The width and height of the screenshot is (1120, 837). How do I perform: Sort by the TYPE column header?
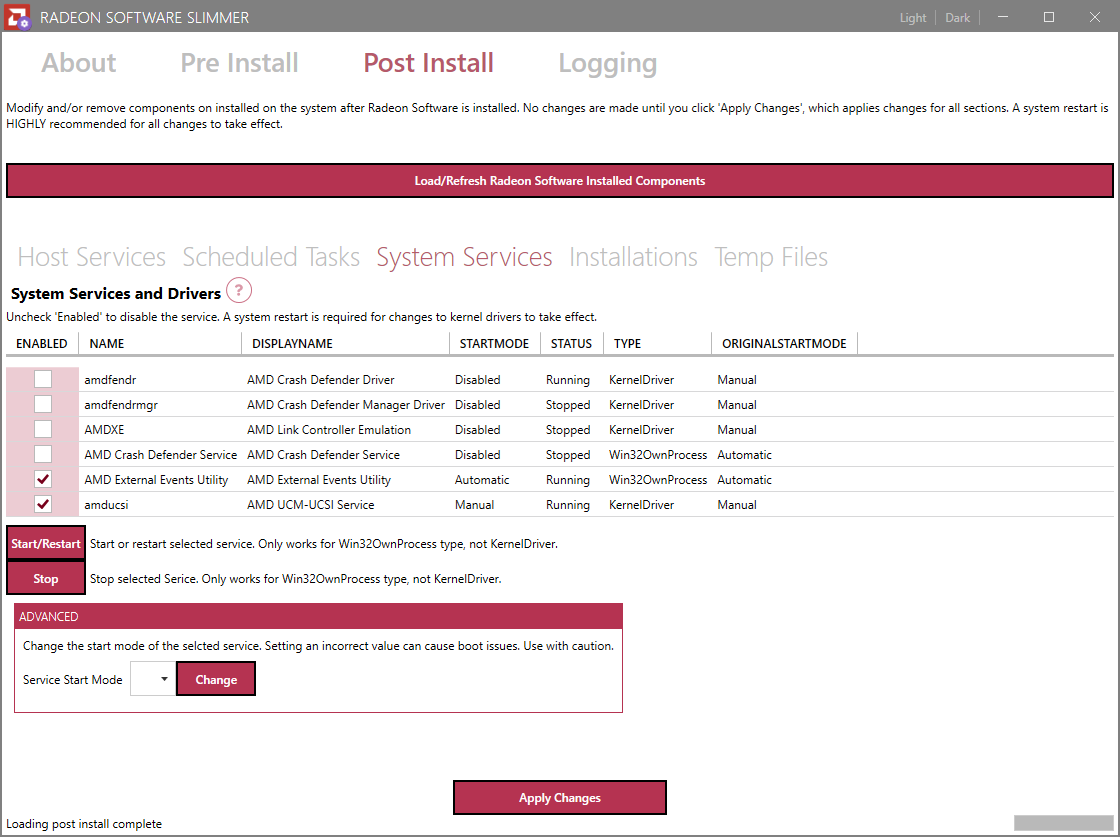pos(658,344)
